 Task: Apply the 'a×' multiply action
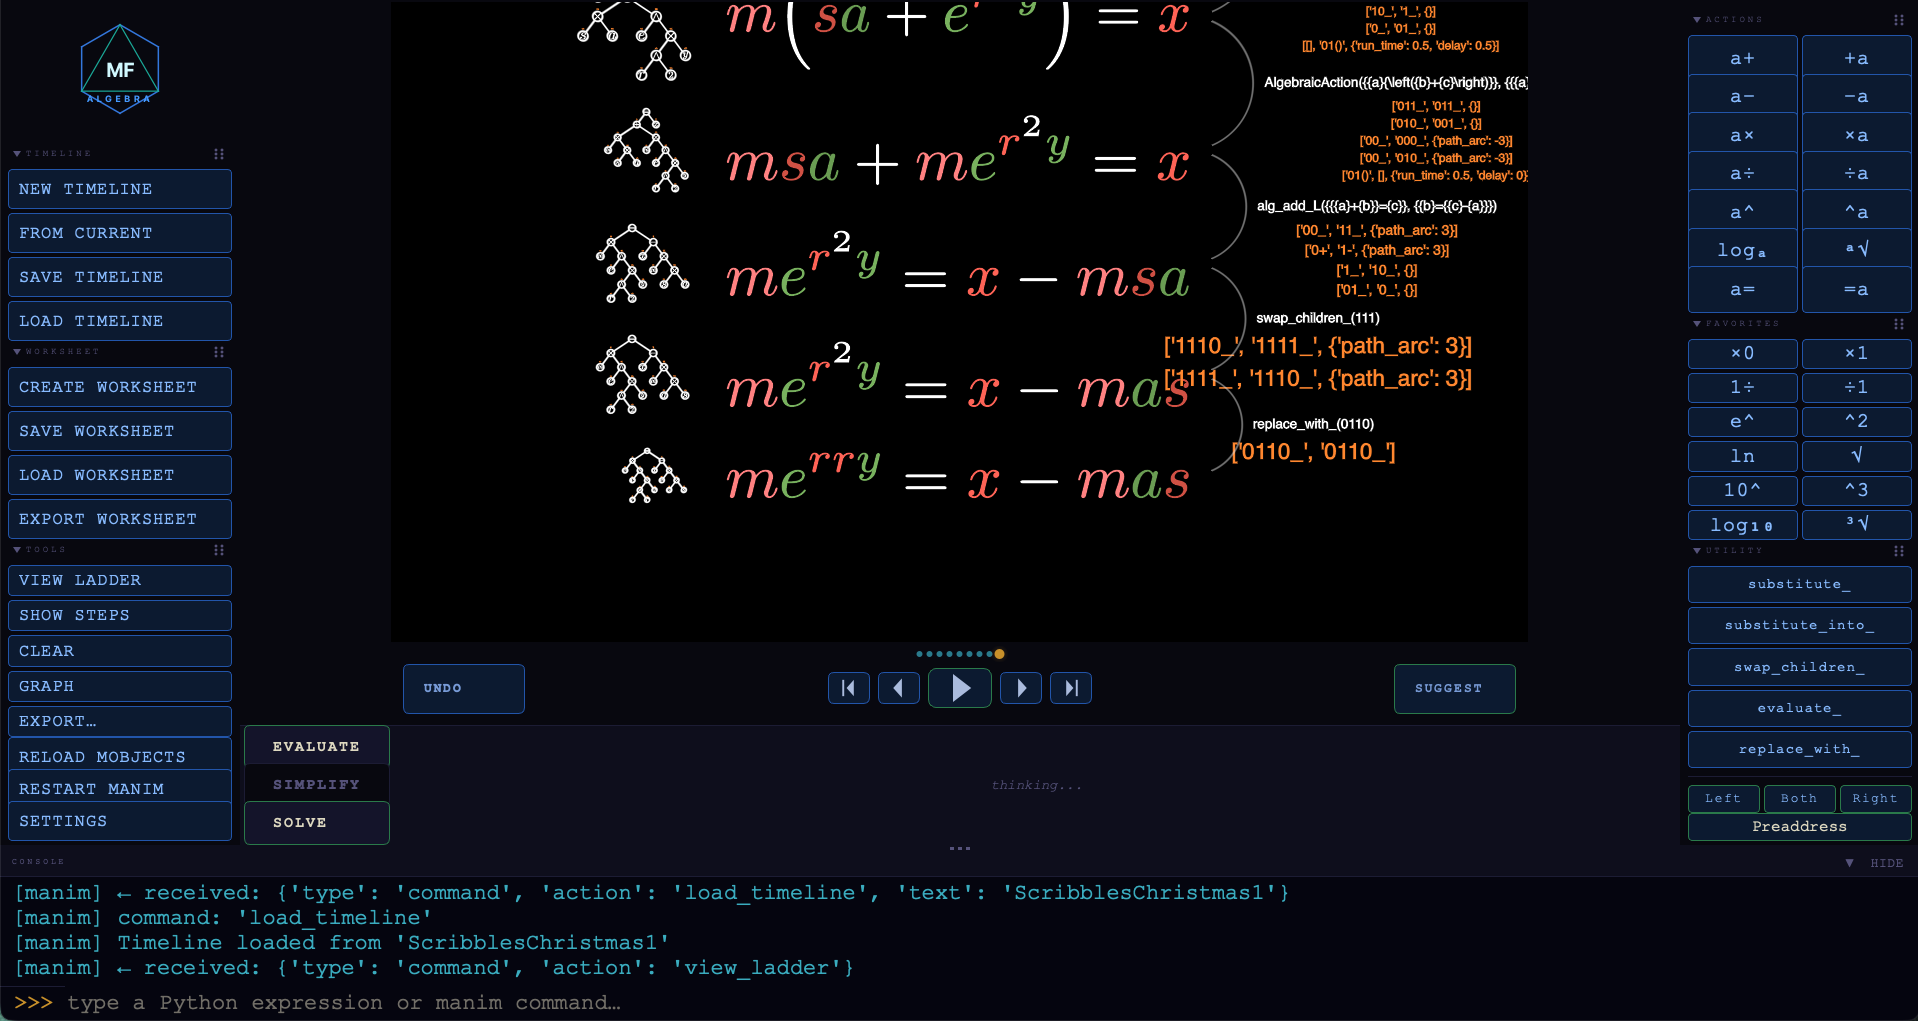tap(1742, 135)
